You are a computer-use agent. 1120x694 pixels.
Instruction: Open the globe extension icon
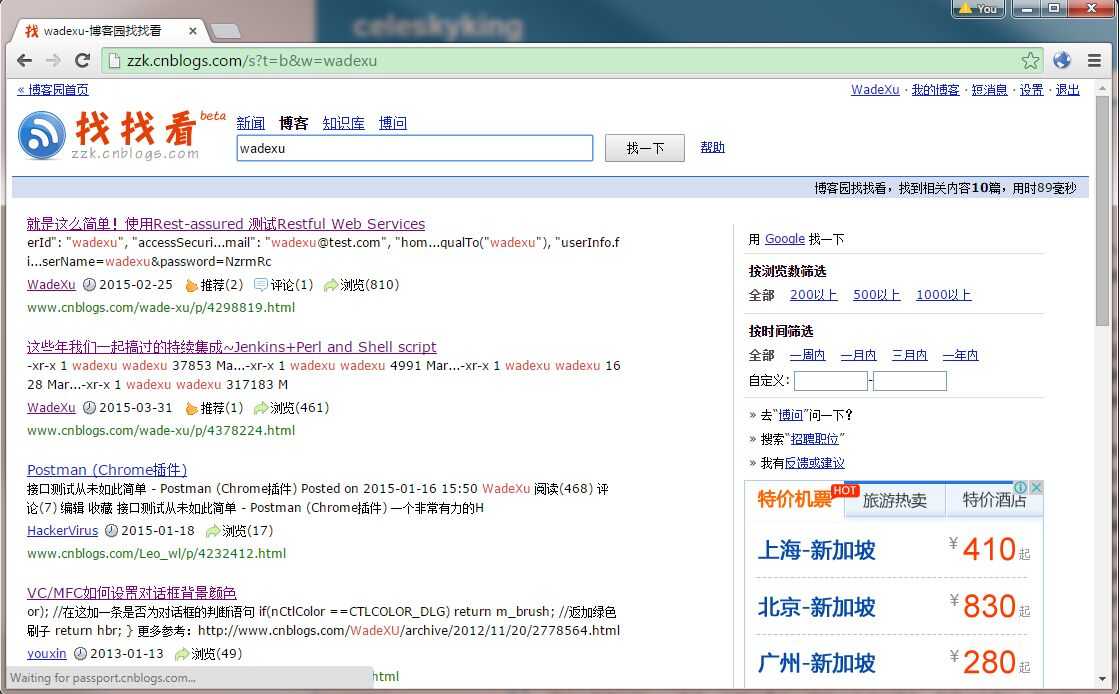coord(1062,61)
